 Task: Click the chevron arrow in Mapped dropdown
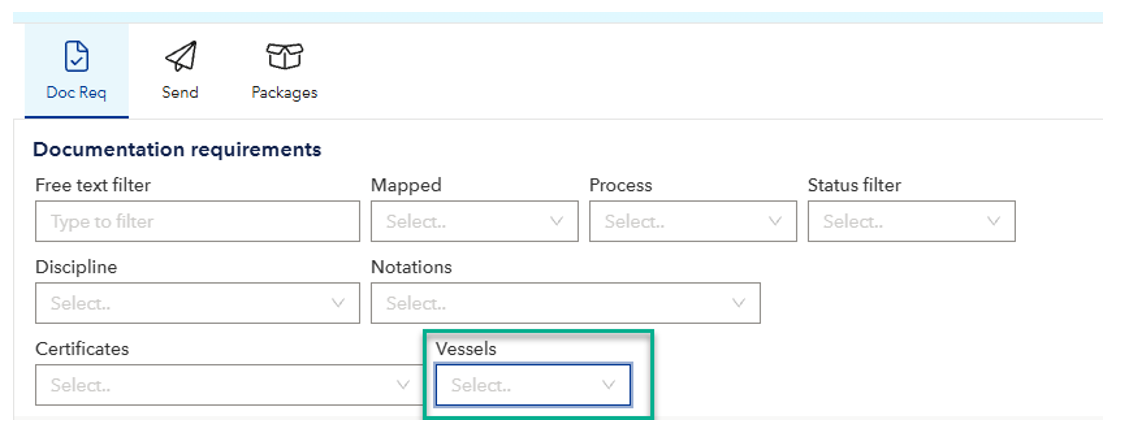557,221
